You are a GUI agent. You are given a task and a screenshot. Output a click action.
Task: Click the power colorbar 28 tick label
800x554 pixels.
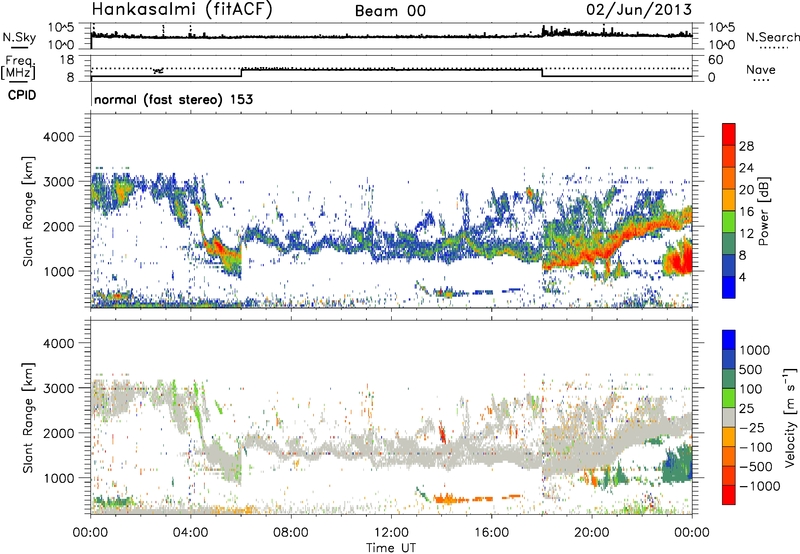pyautogui.click(x=746, y=146)
